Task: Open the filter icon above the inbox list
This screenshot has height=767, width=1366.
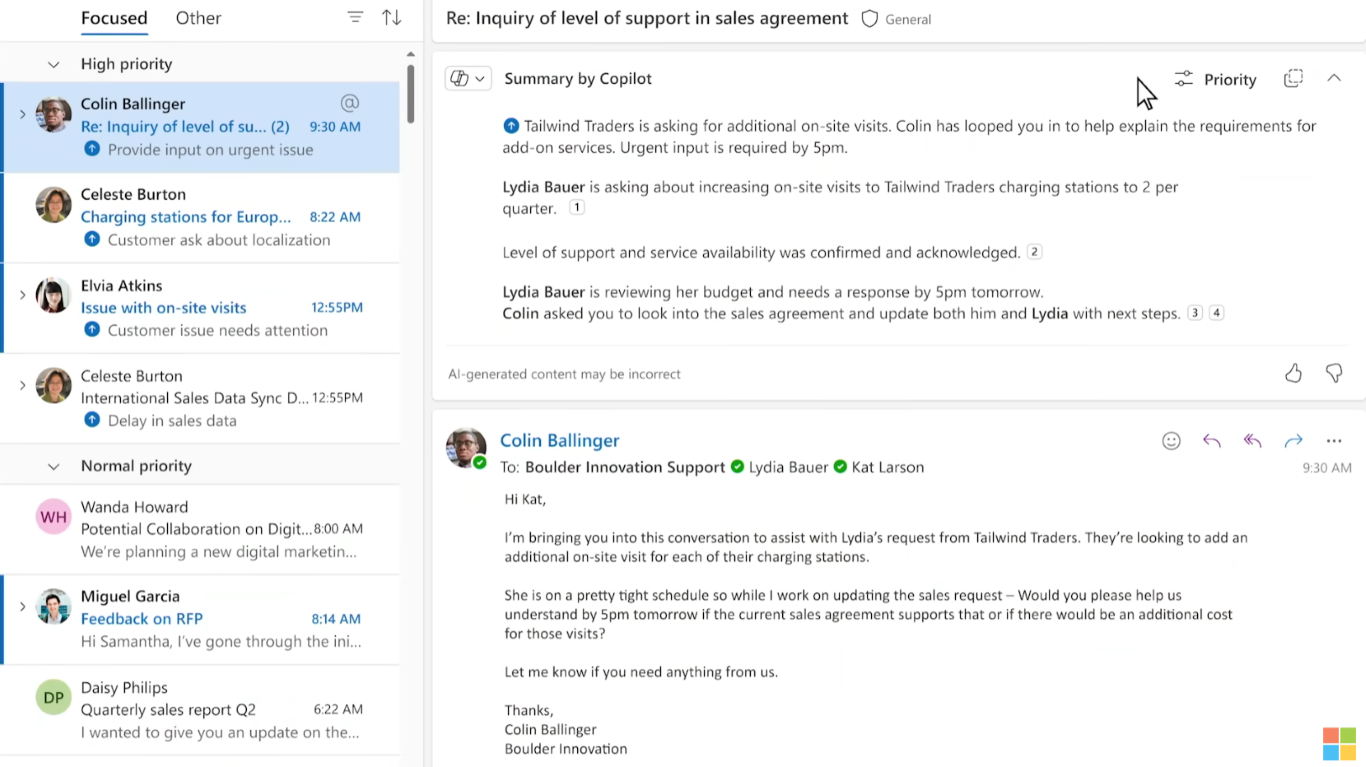Action: 355,17
